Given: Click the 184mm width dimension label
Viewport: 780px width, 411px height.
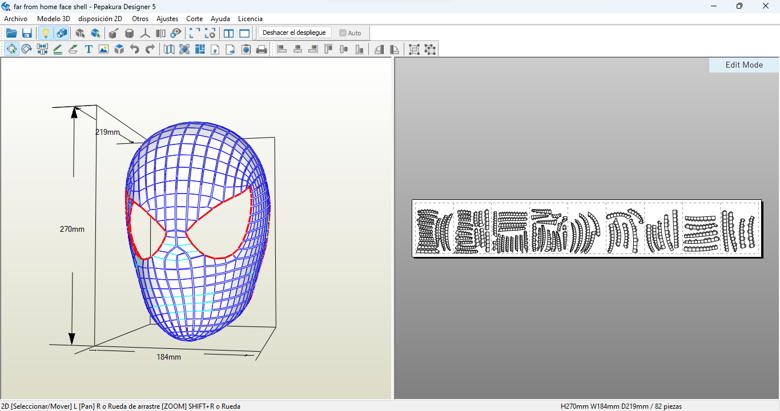Looking at the screenshot, I should click(169, 357).
